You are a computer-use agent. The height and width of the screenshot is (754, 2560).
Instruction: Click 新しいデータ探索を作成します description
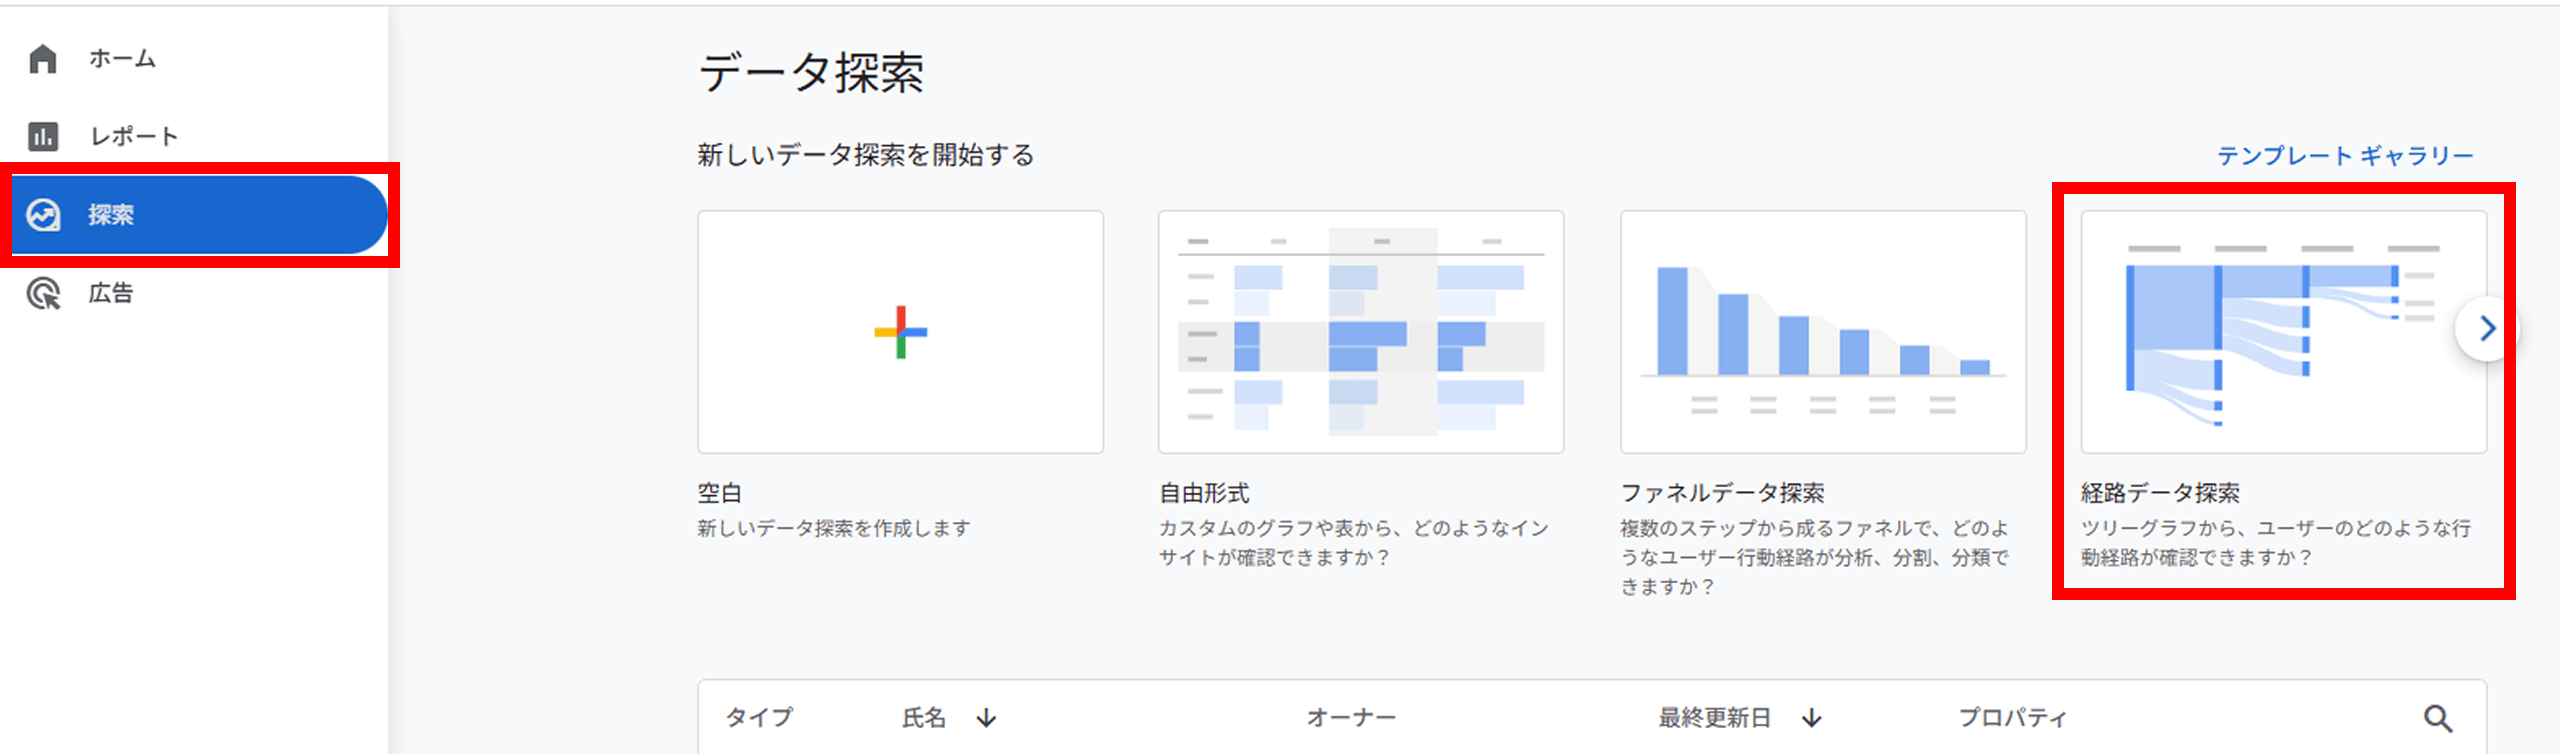834,528
